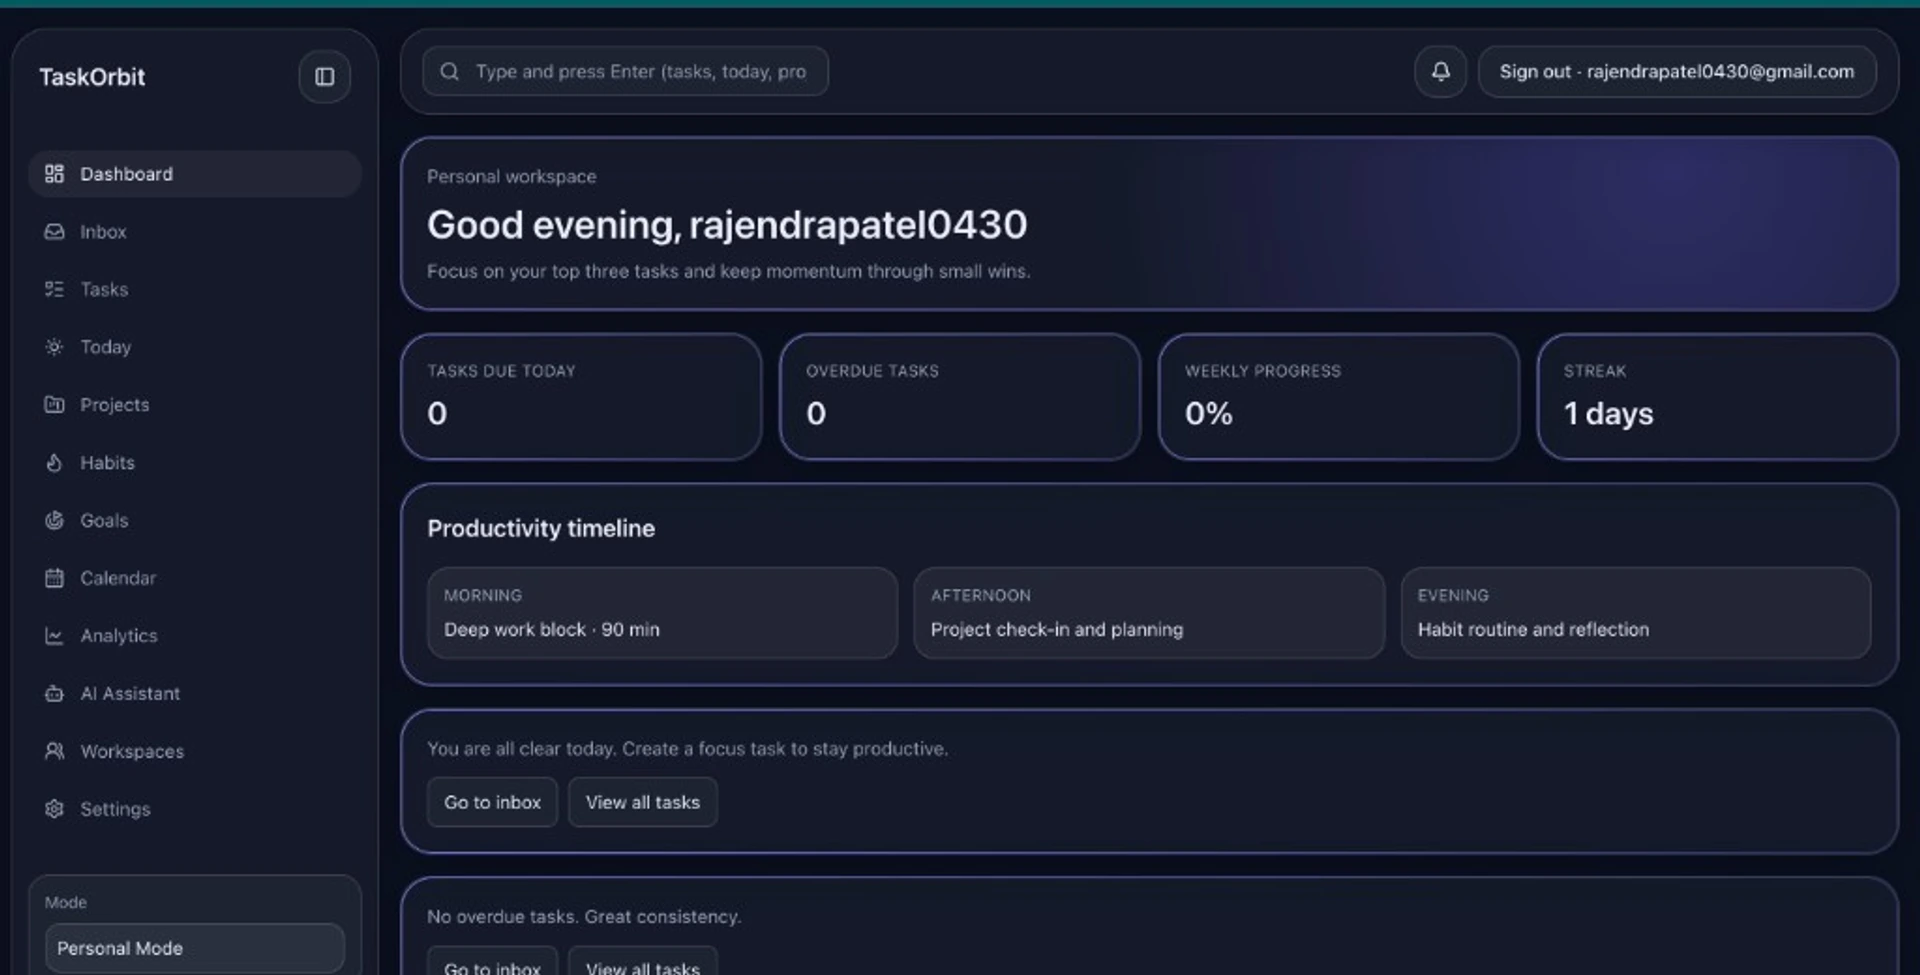Screen dimensions: 1920x975
Task: Open notifications via the bell icon
Action: pos(1440,72)
